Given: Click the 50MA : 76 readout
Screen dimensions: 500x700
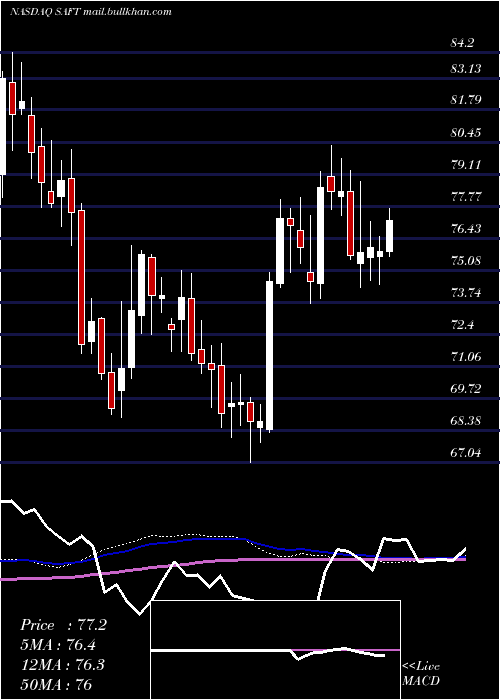Looking at the screenshot, I should [x=56, y=684].
